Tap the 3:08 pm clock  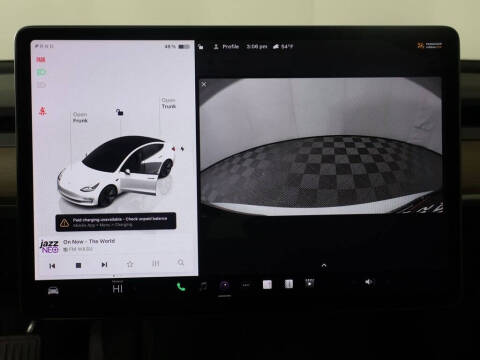coord(257,46)
